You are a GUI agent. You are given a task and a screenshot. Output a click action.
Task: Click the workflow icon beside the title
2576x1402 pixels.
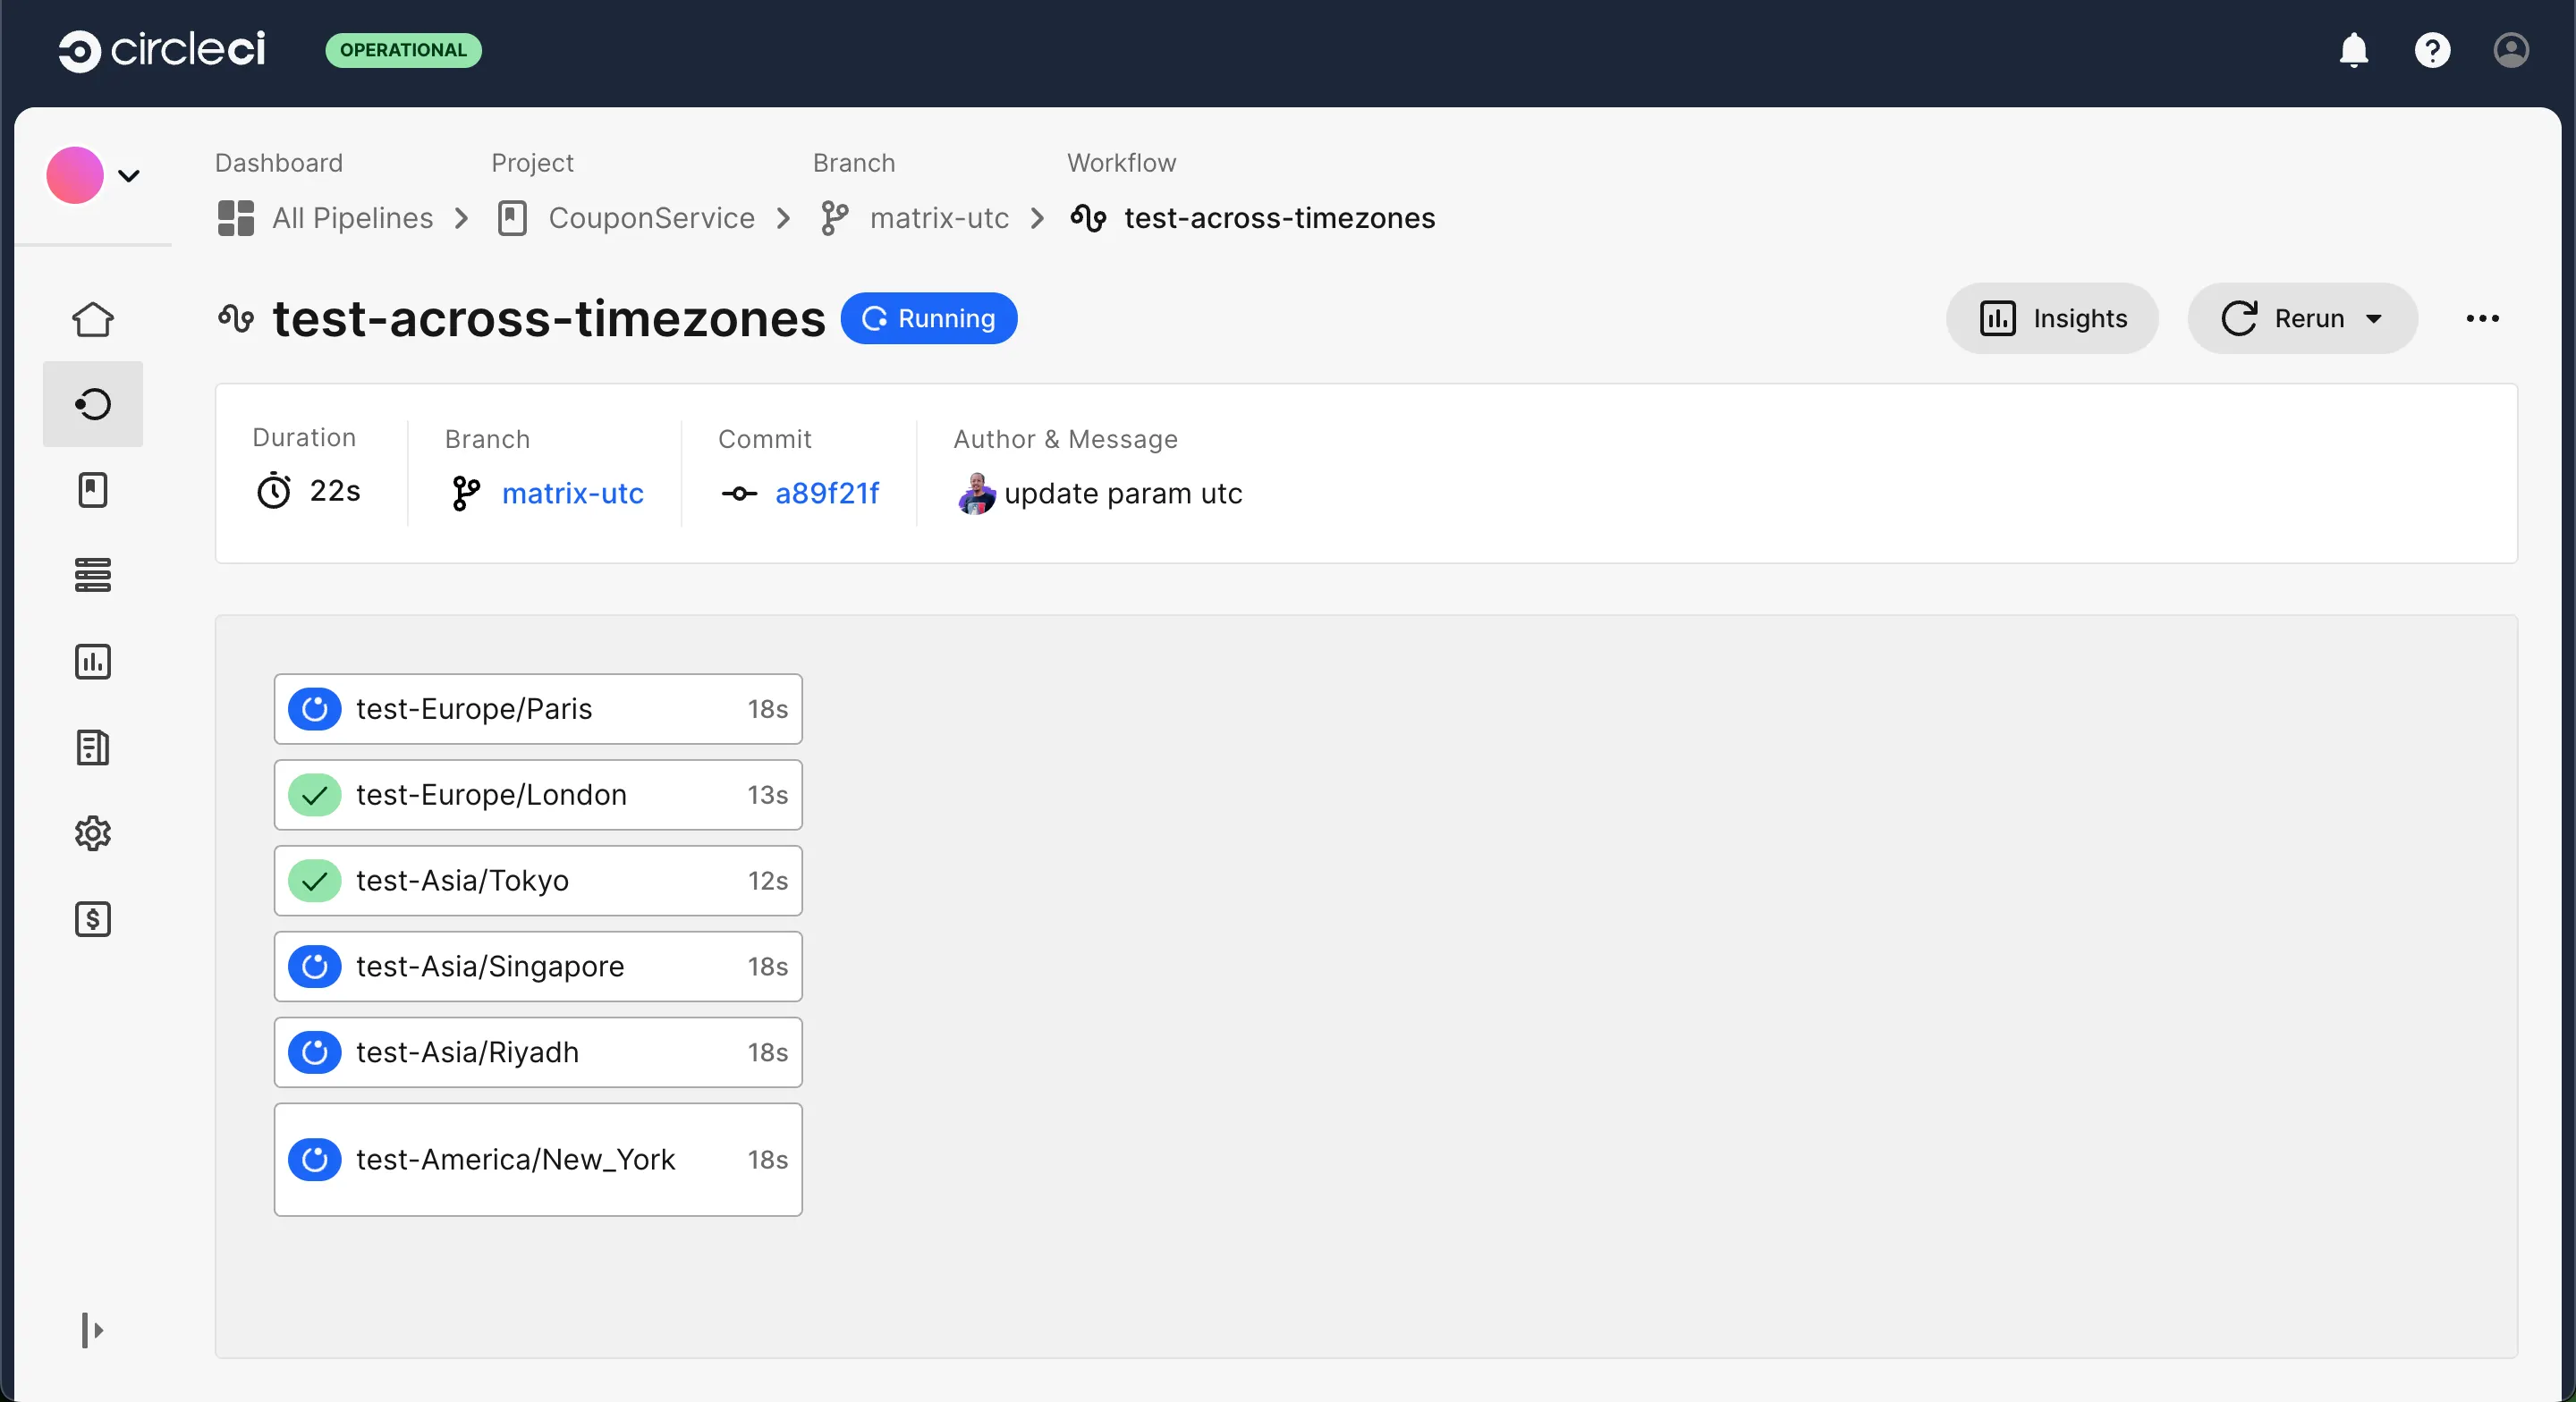[236, 319]
